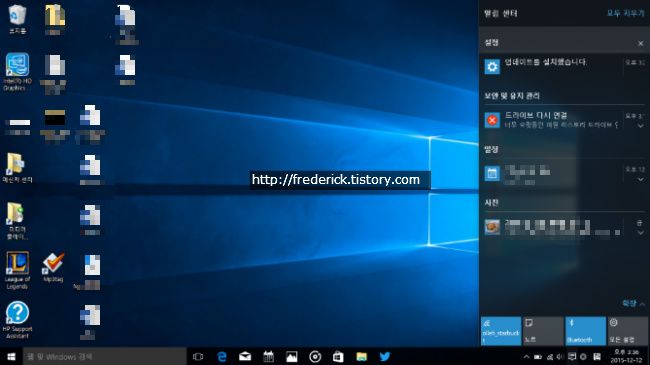
Task: Click the Windows search box on taskbar
Action: [104, 357]
